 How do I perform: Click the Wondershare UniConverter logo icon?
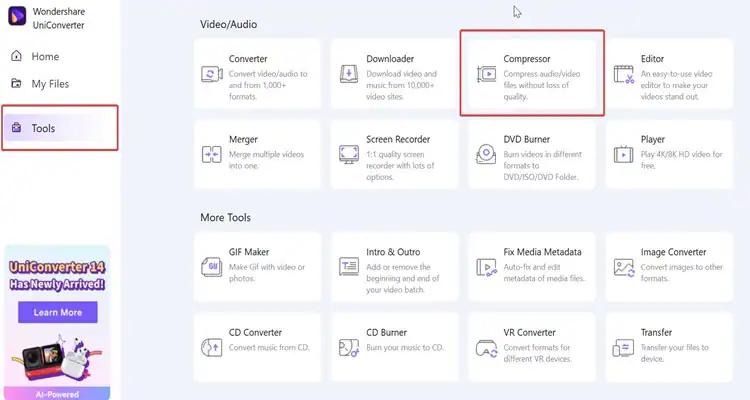coord(17,17)
